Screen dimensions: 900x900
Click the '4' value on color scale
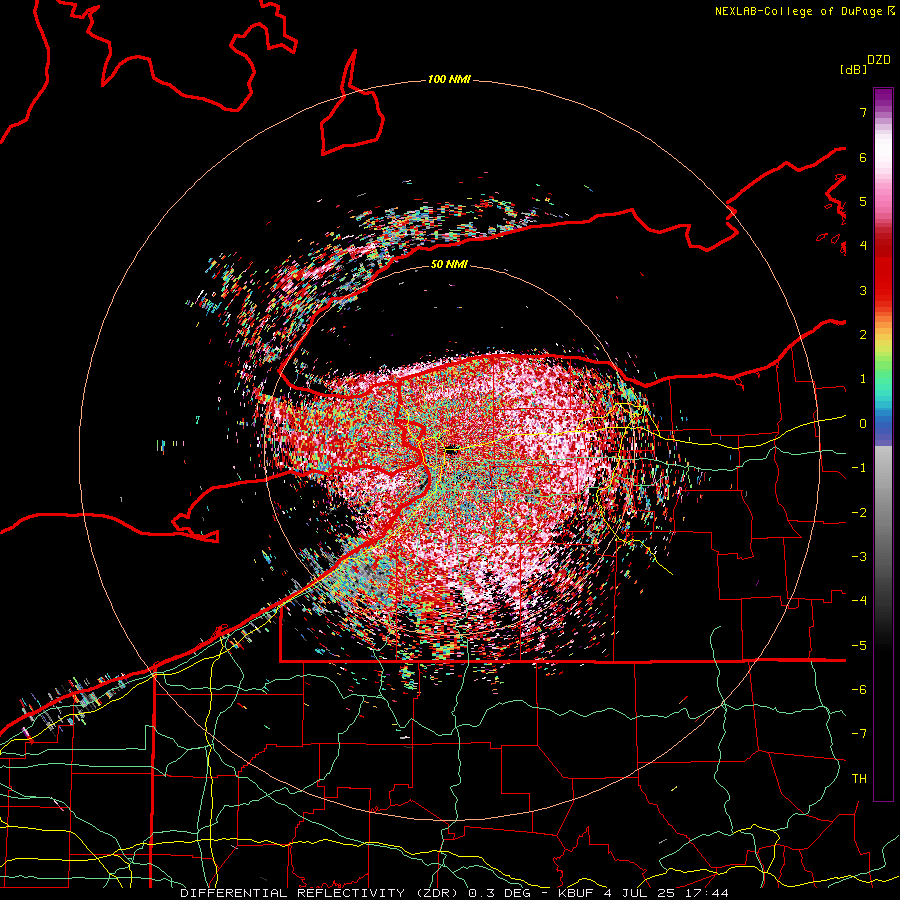[863, 246]
